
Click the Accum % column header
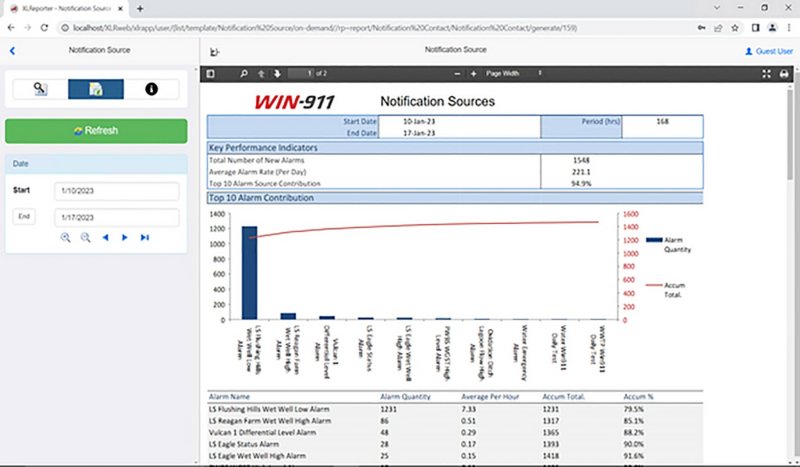(638, 397)
